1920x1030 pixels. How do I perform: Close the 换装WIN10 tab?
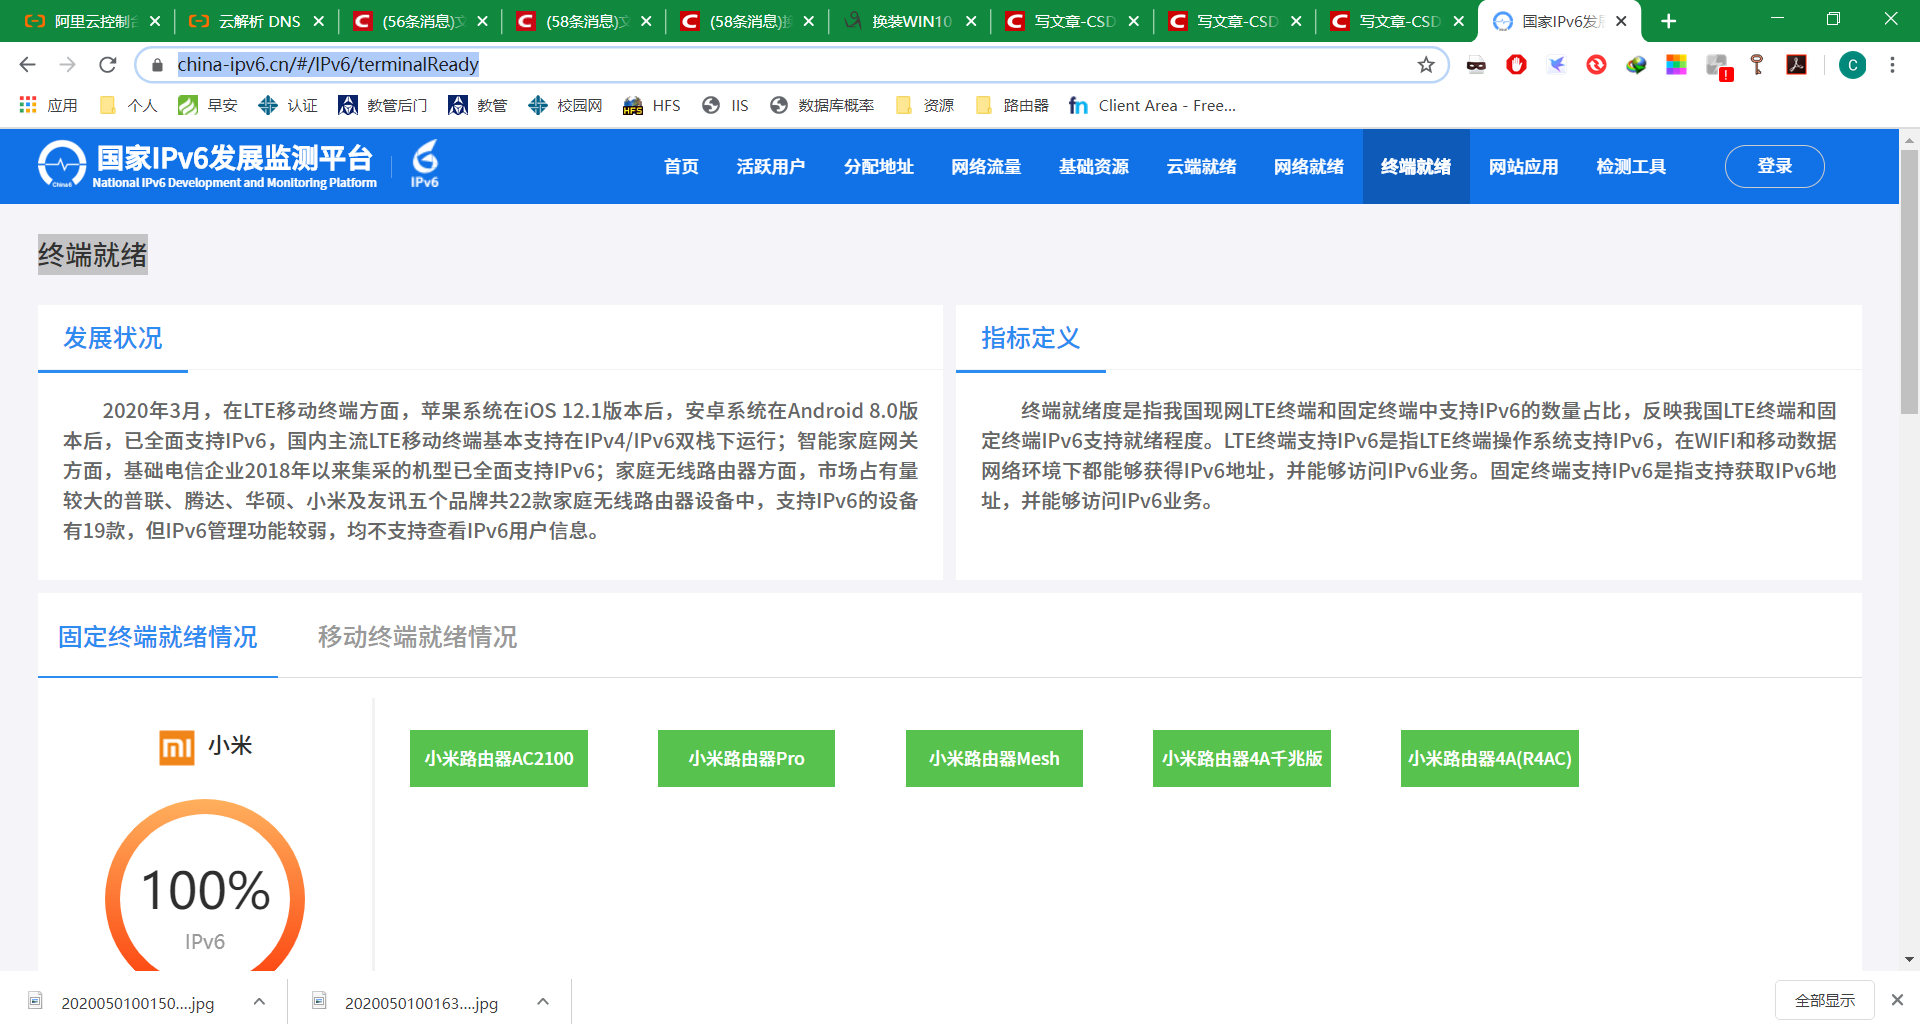pos(970,21)
